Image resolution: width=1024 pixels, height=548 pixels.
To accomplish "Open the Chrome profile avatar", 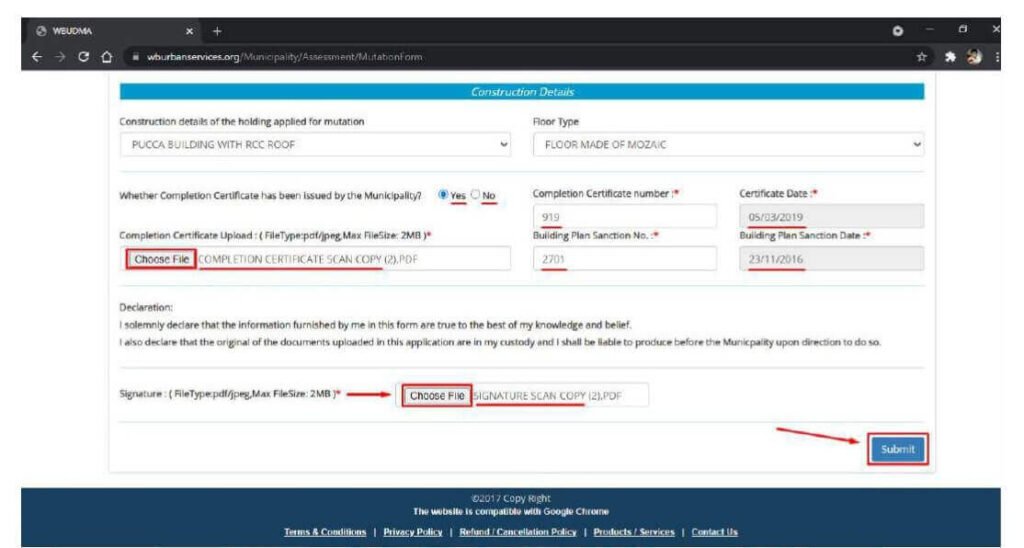I will click(974, 57).
